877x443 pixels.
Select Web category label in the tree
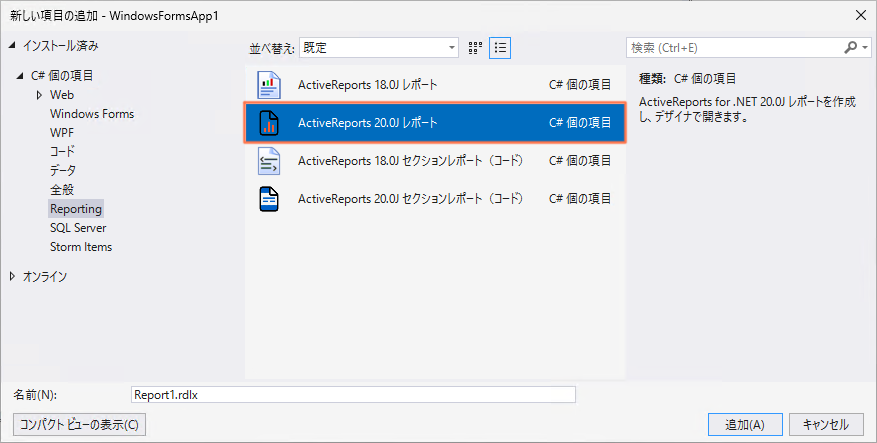(x=62, y=95)
